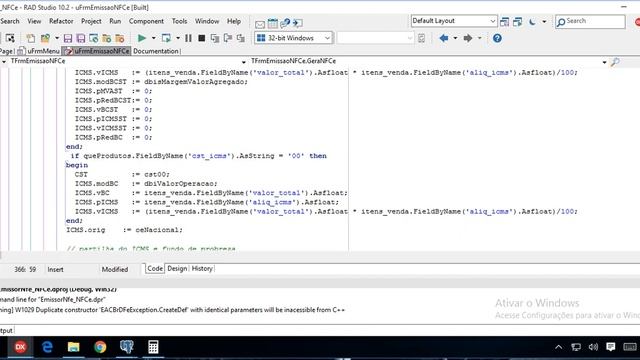This screenshot has height=360, width=640.
Task: Open the Tools menu
Action: [179, 21]
